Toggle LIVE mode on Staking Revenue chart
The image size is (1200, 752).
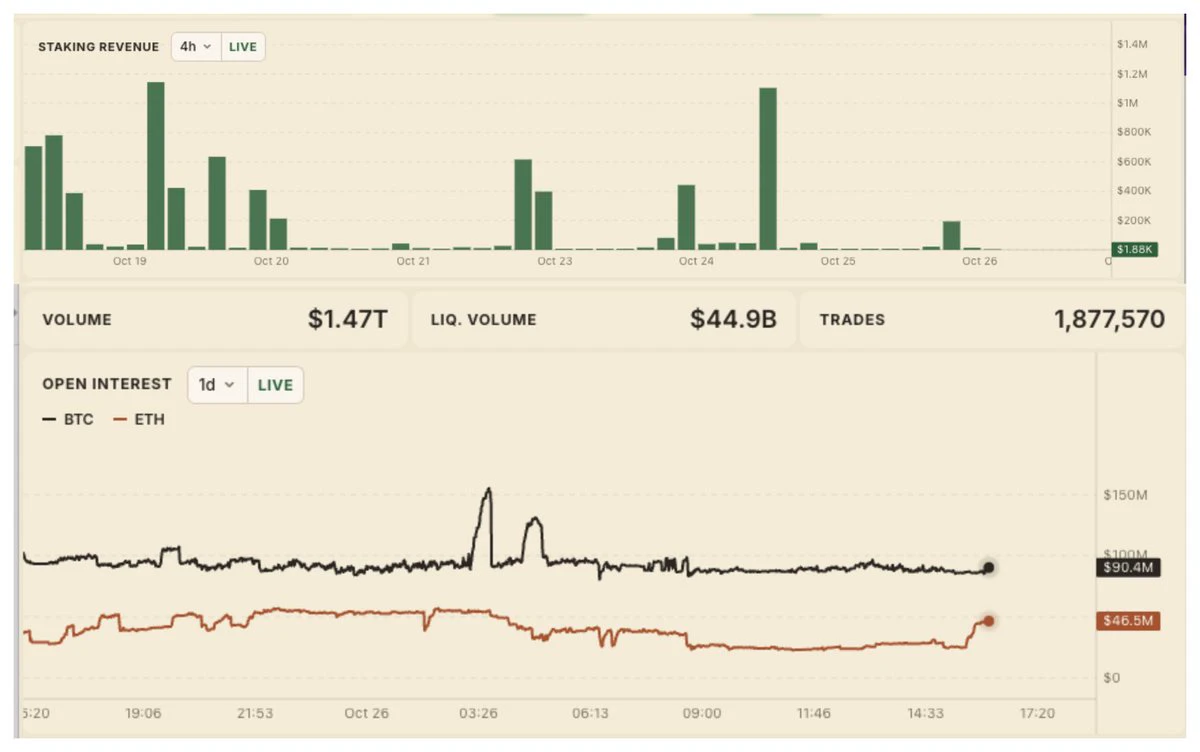point(243,47)
